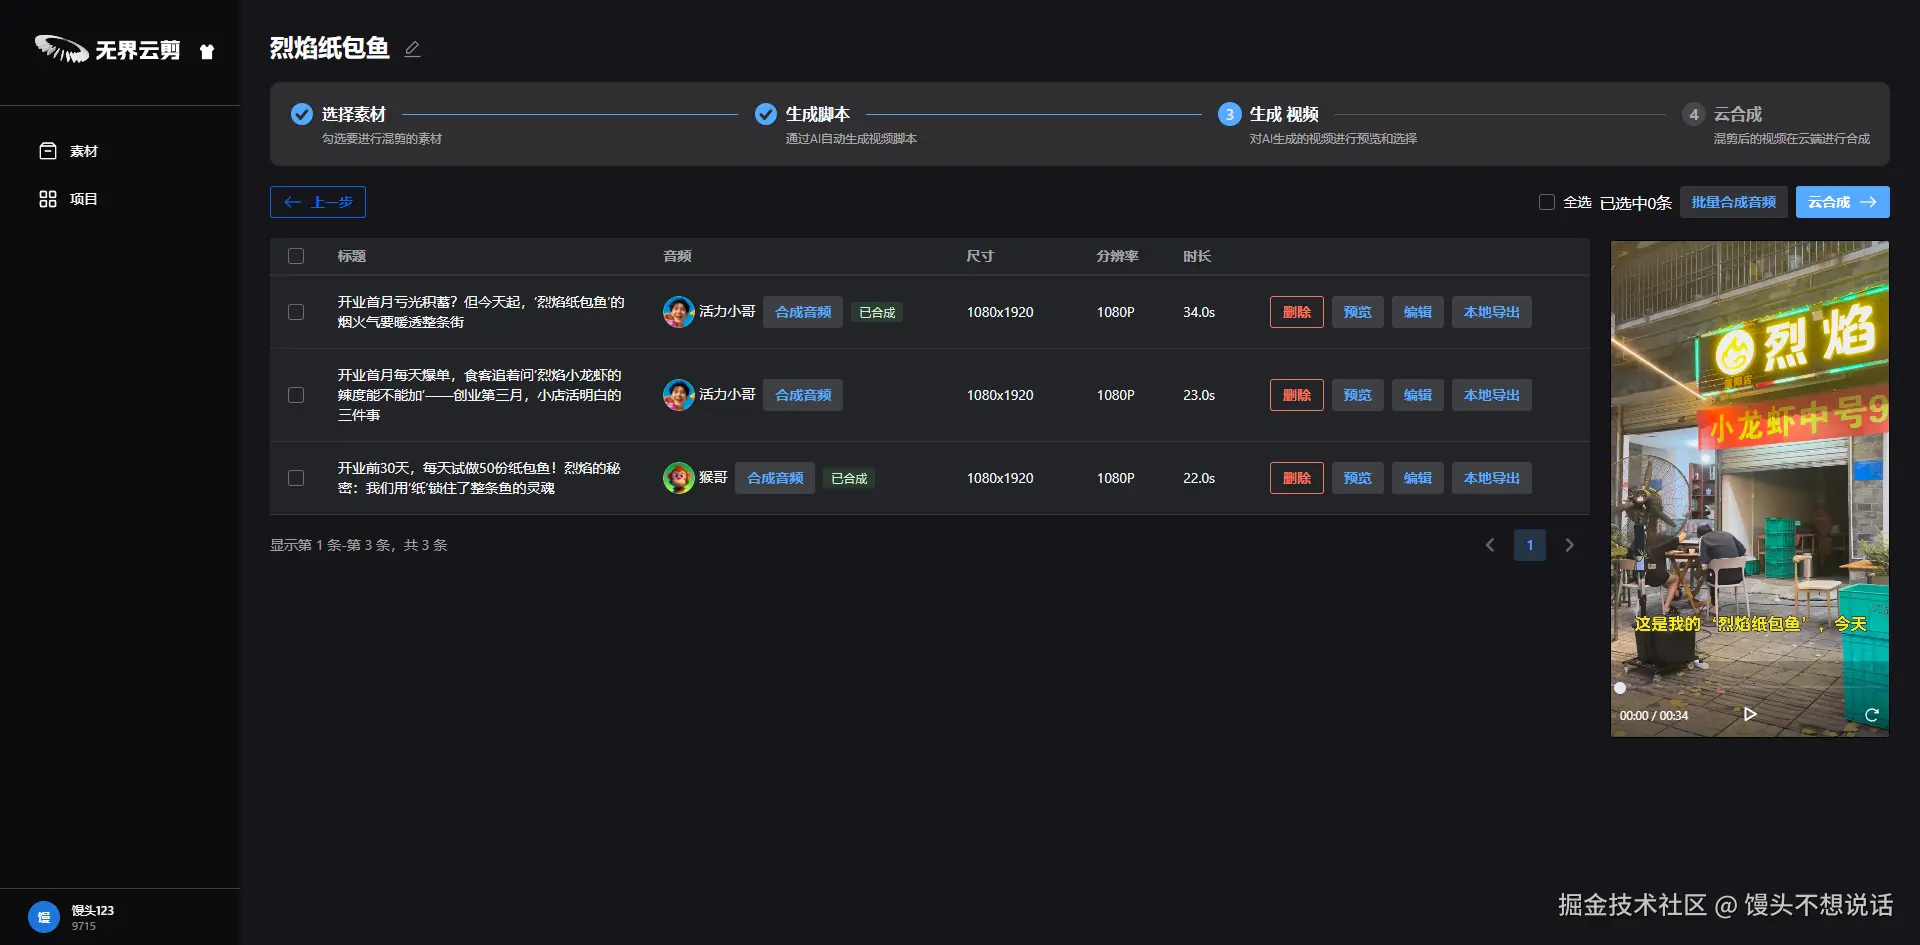Open 项目 in the sidebar
The image size is (1920, 945).
tap(68, 199)
